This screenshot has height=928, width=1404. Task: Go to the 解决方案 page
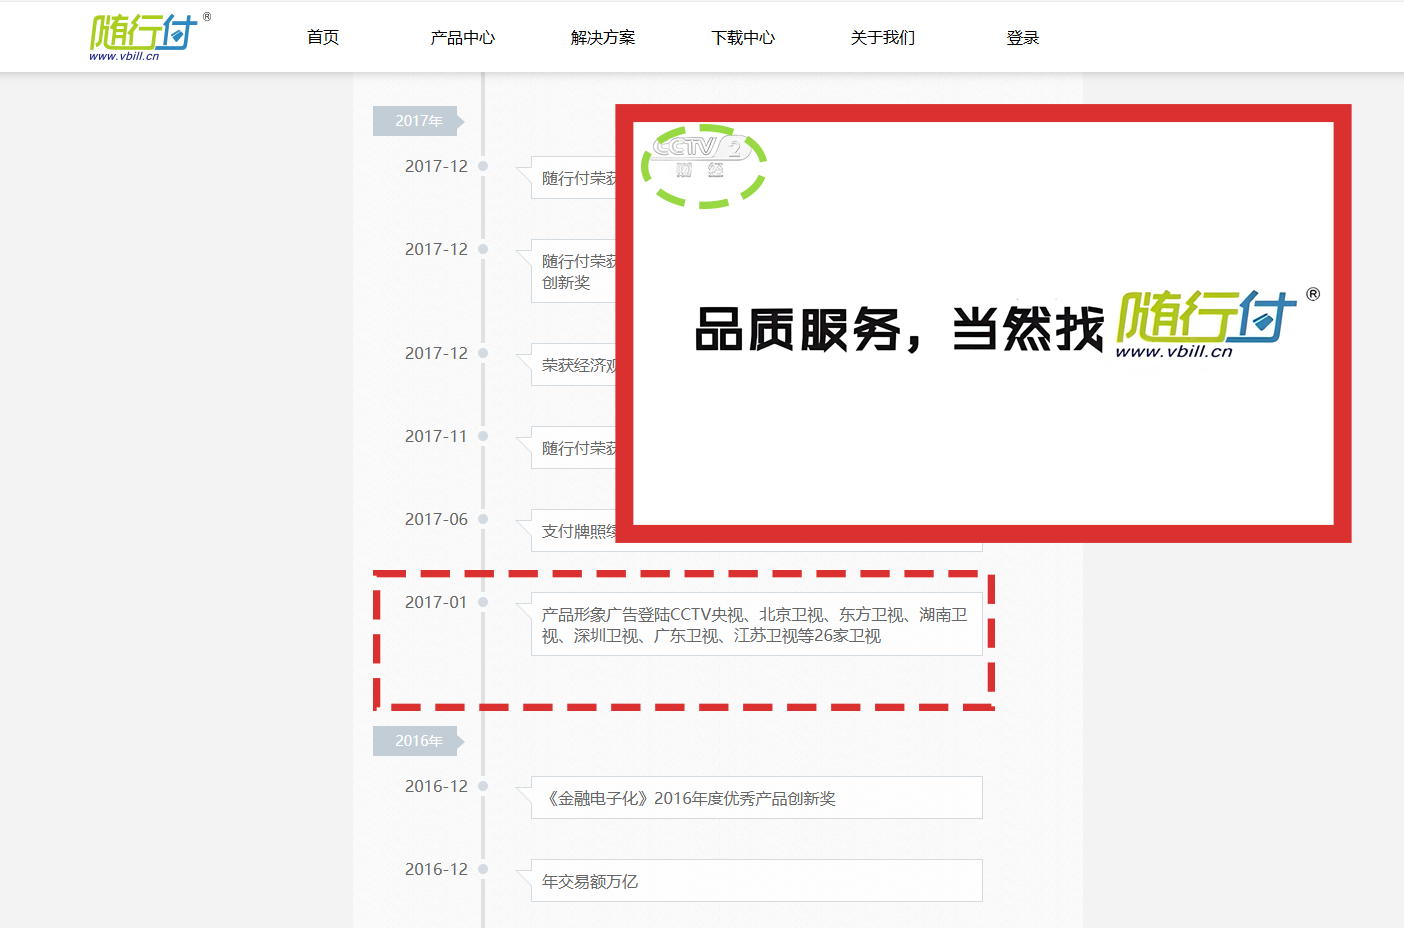603,38
